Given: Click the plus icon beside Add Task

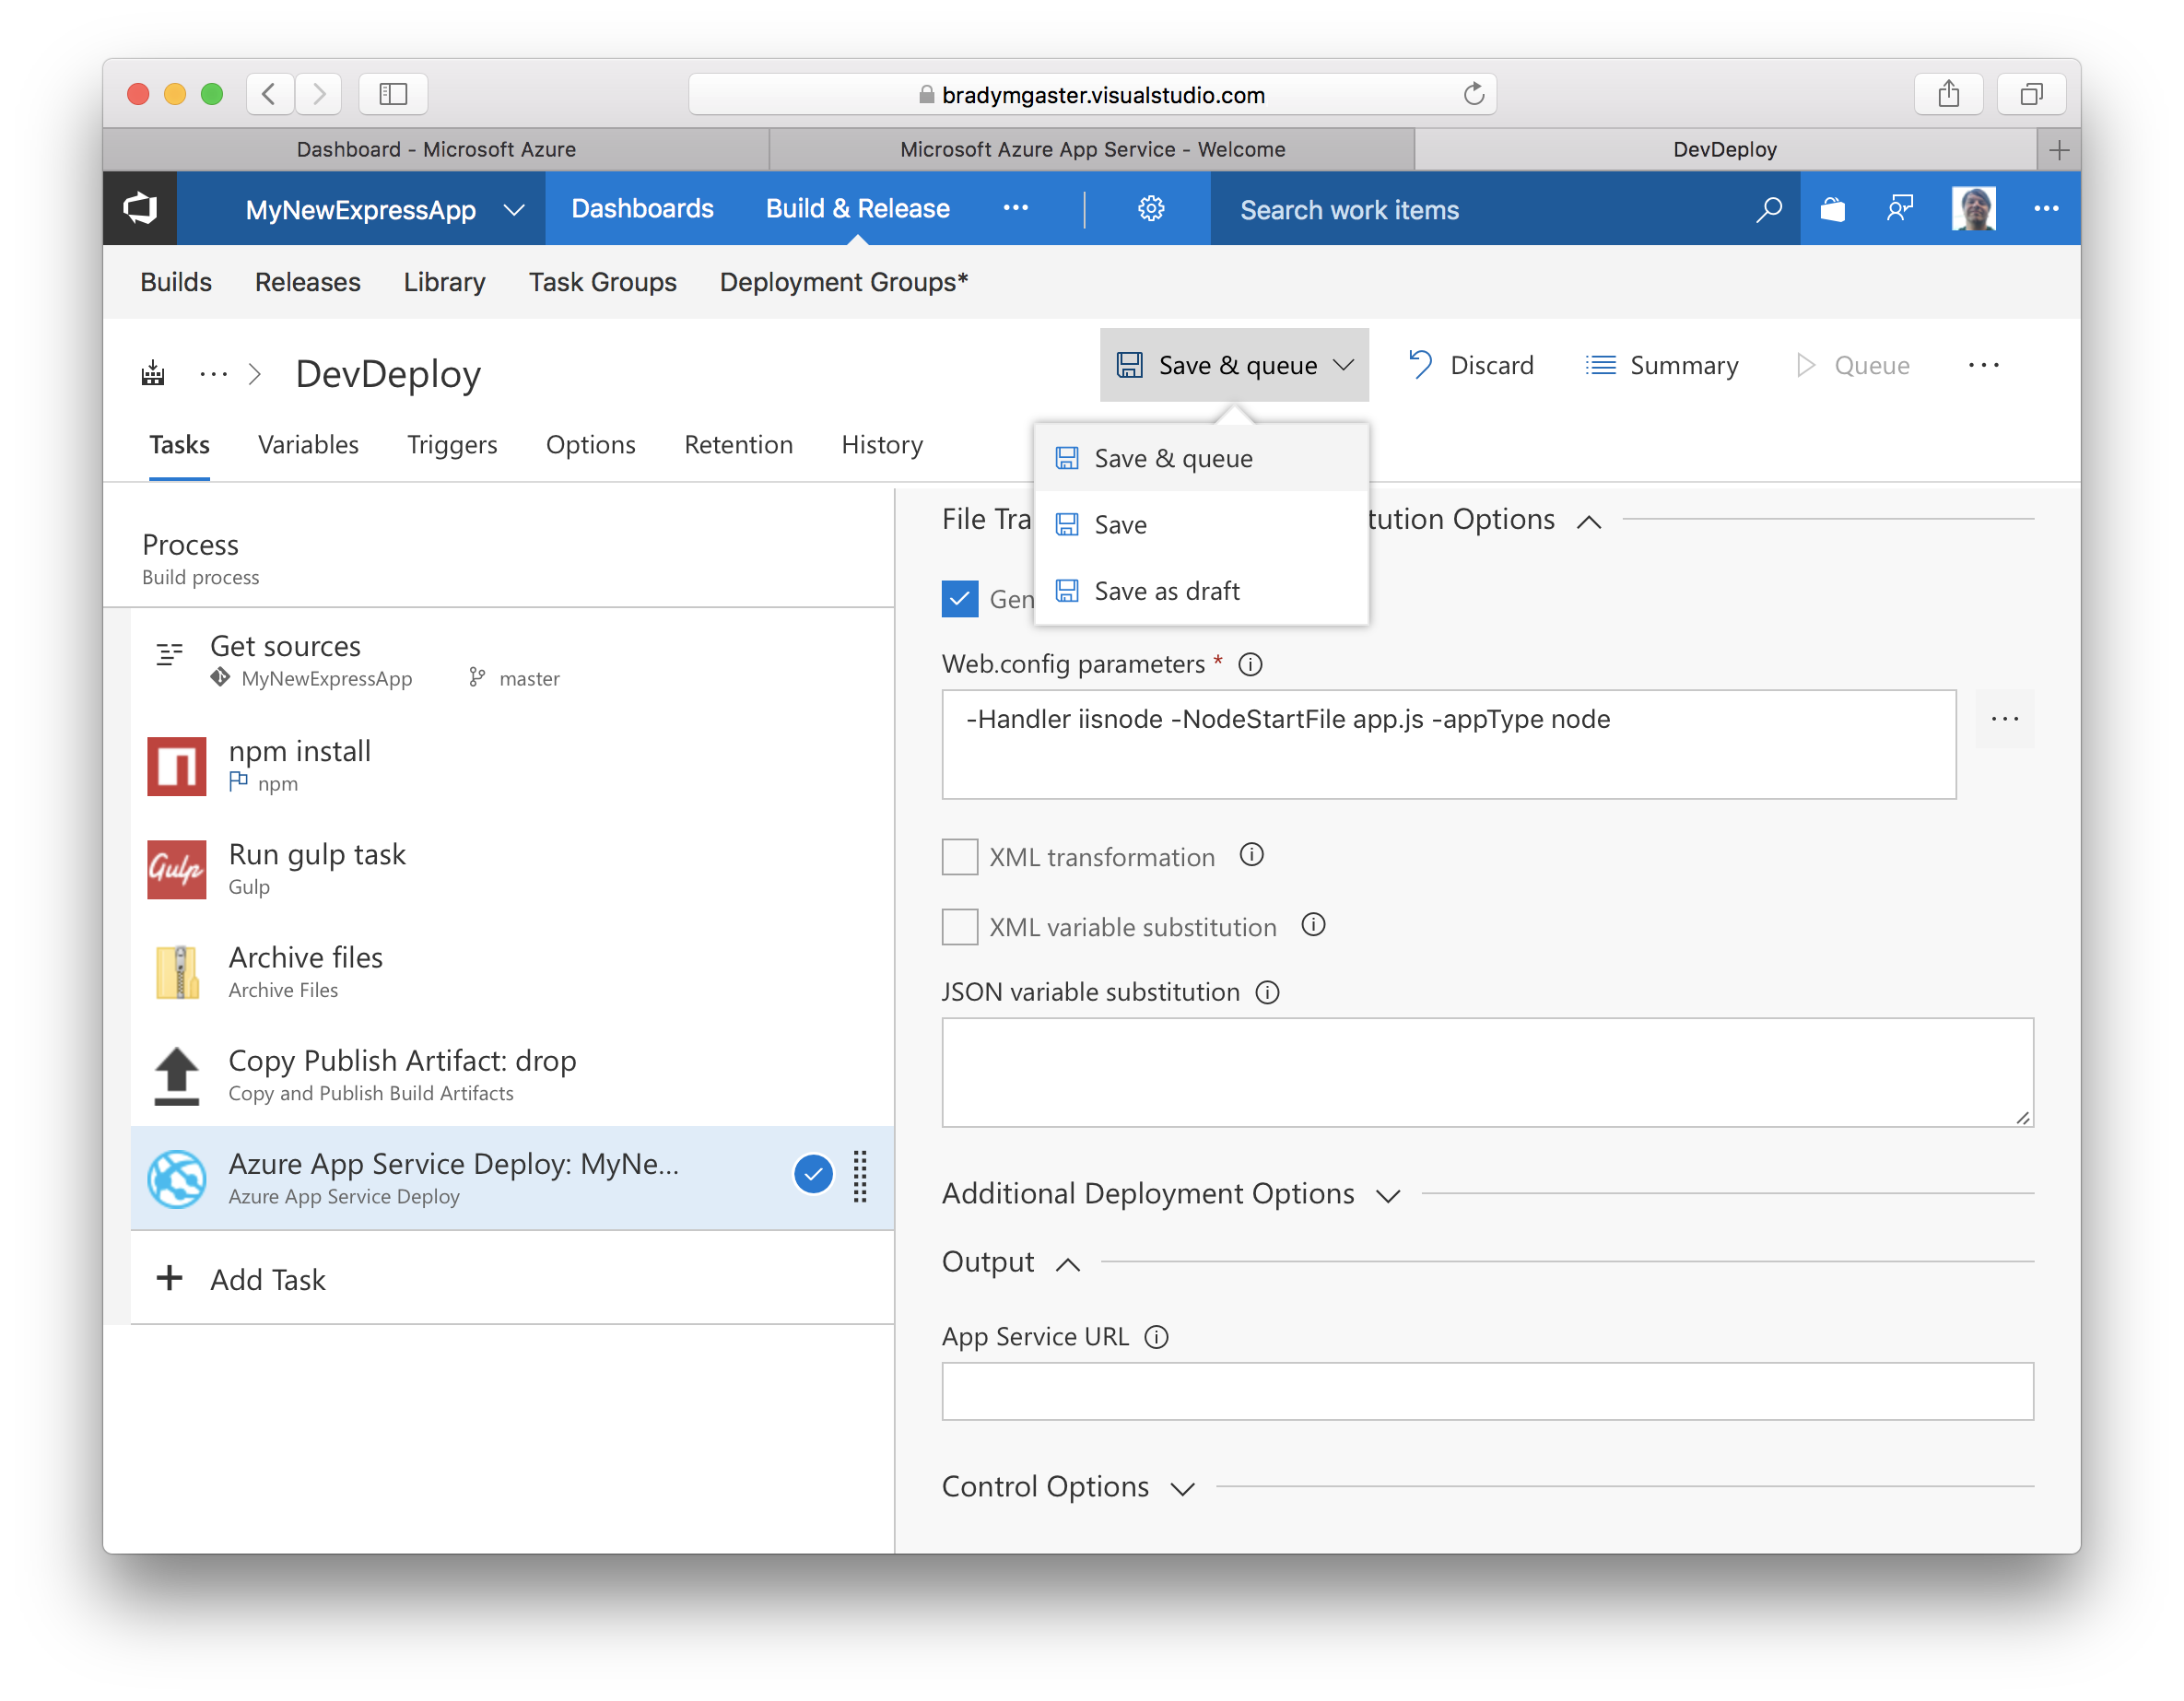Looking at the screenshot, I should [x=170, y=1278].
